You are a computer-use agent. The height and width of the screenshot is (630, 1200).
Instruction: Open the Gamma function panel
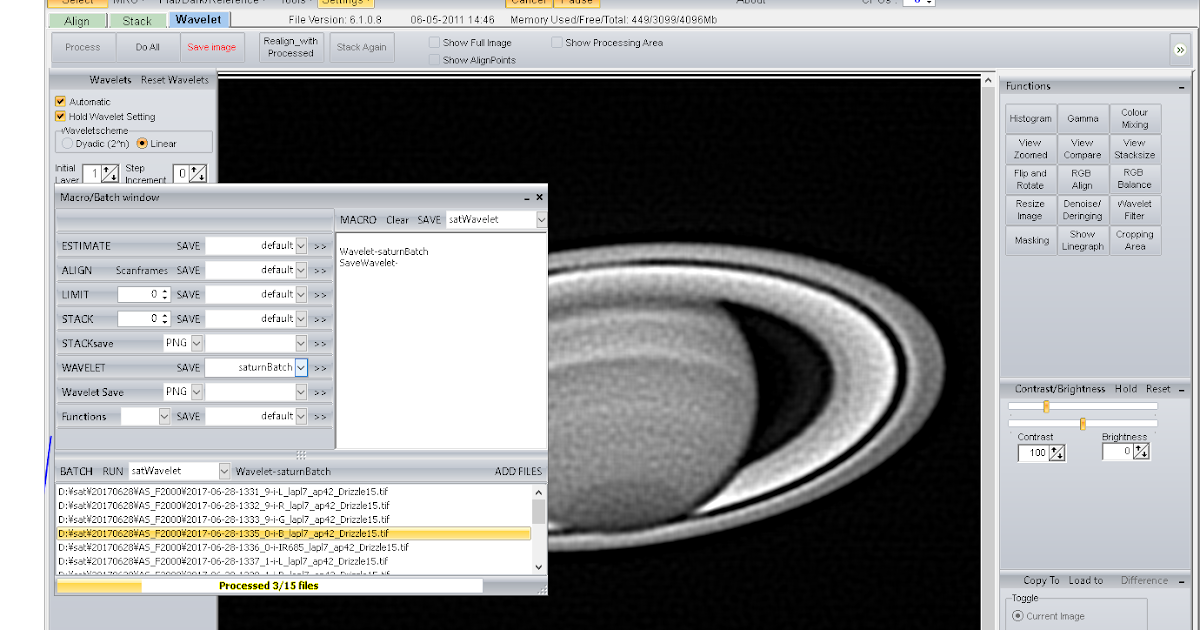coord(1083,118)
